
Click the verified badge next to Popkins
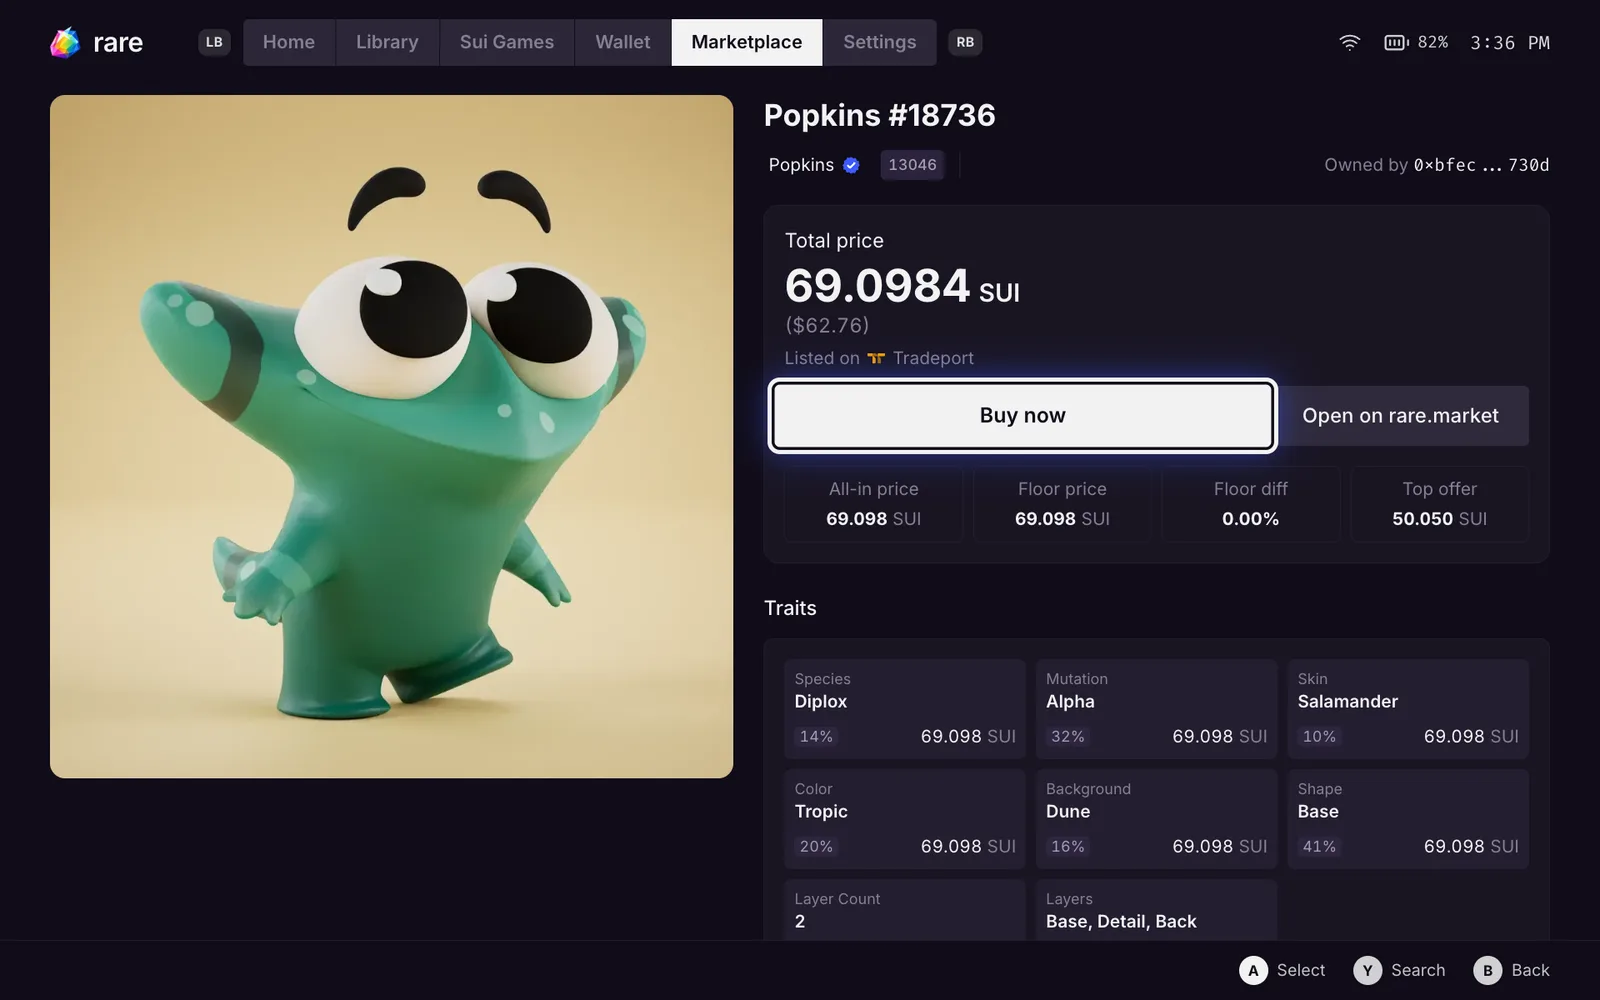click(851, 165)
